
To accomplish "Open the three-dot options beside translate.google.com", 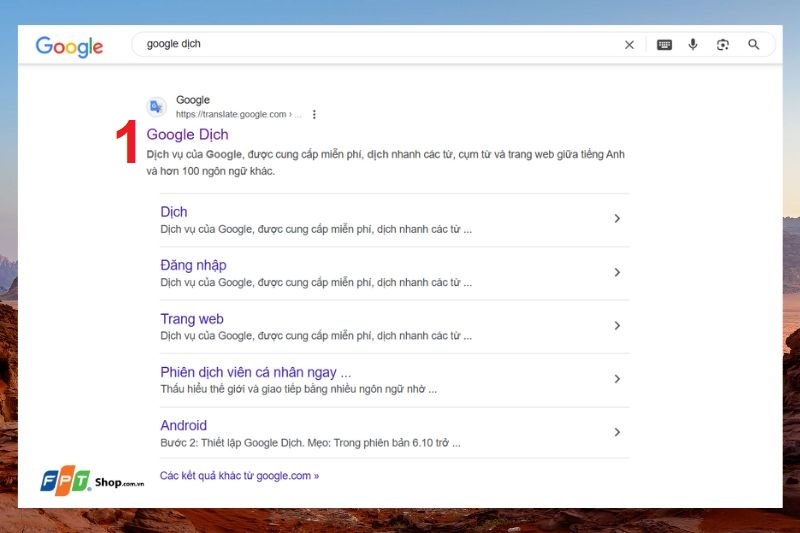I will [314, 114].
